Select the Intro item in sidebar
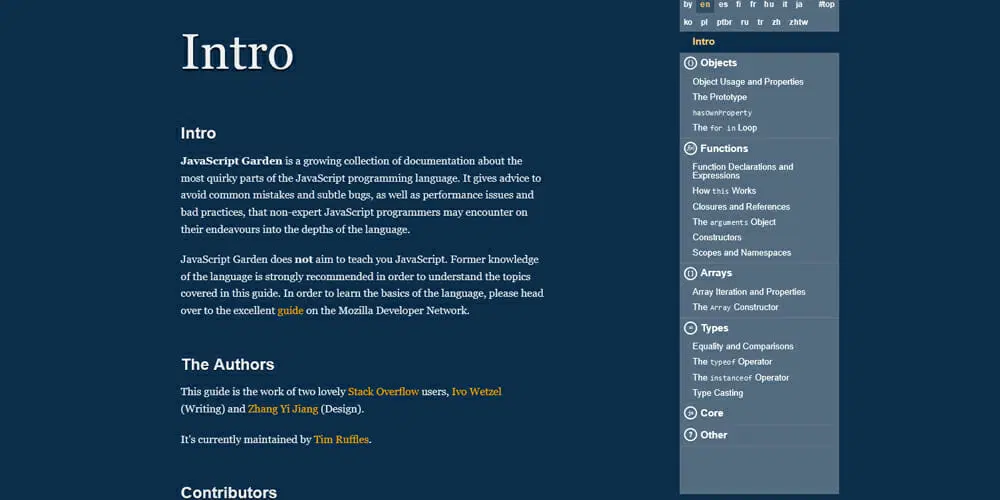 703,41
